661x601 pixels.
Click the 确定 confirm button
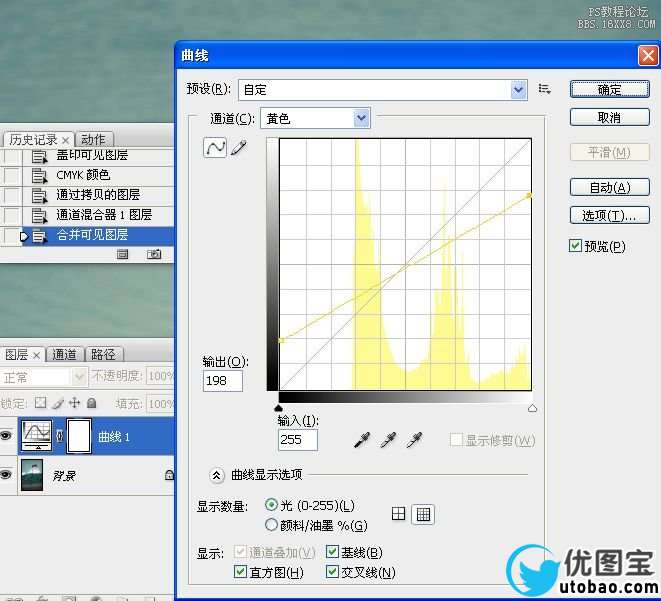(x=609, y=89)
